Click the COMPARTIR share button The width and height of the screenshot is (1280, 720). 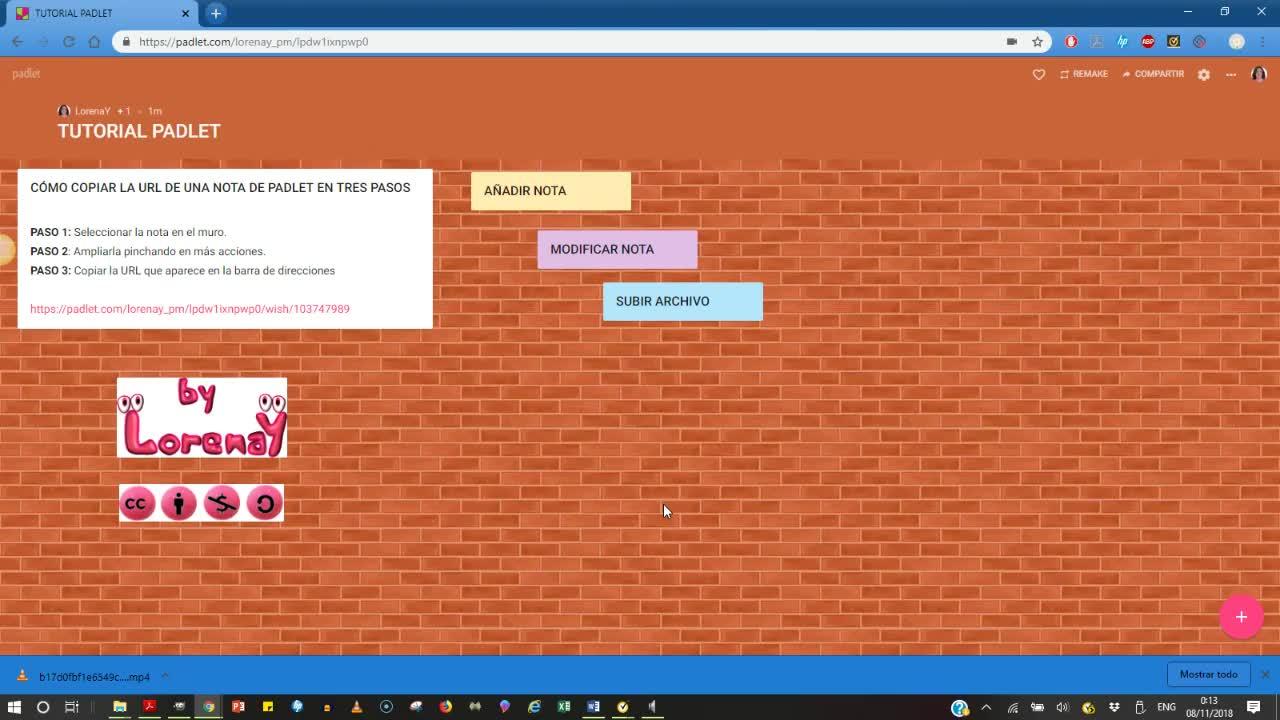click(1153, 74)
